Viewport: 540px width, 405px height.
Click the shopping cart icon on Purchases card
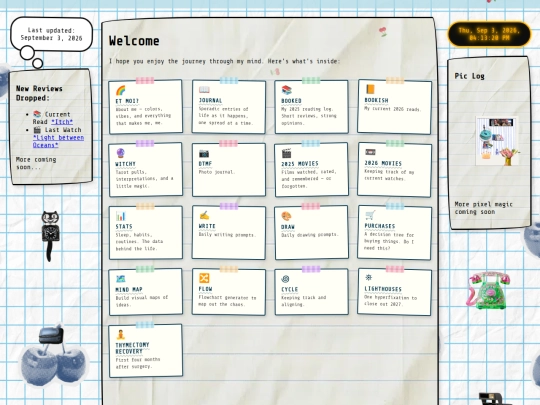(x=370, y=215)
